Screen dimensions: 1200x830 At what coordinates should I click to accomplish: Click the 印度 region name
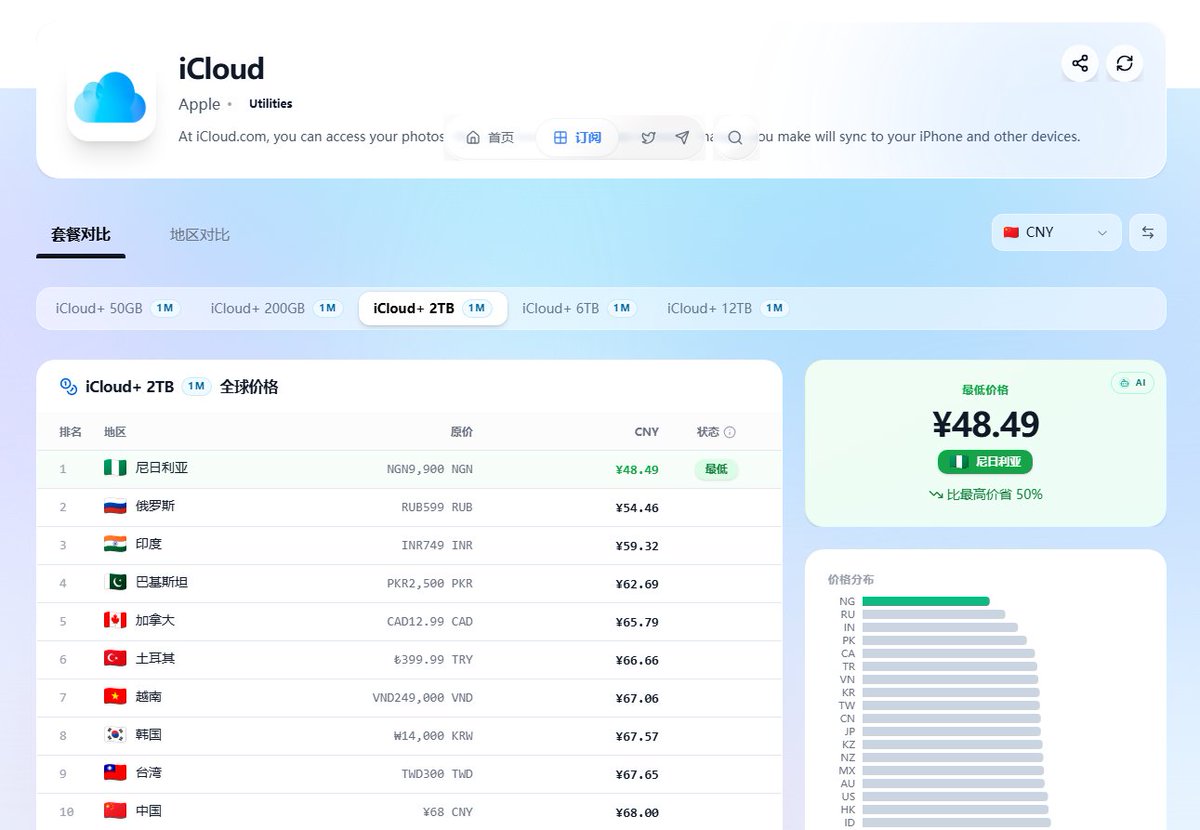coord(148,544)
